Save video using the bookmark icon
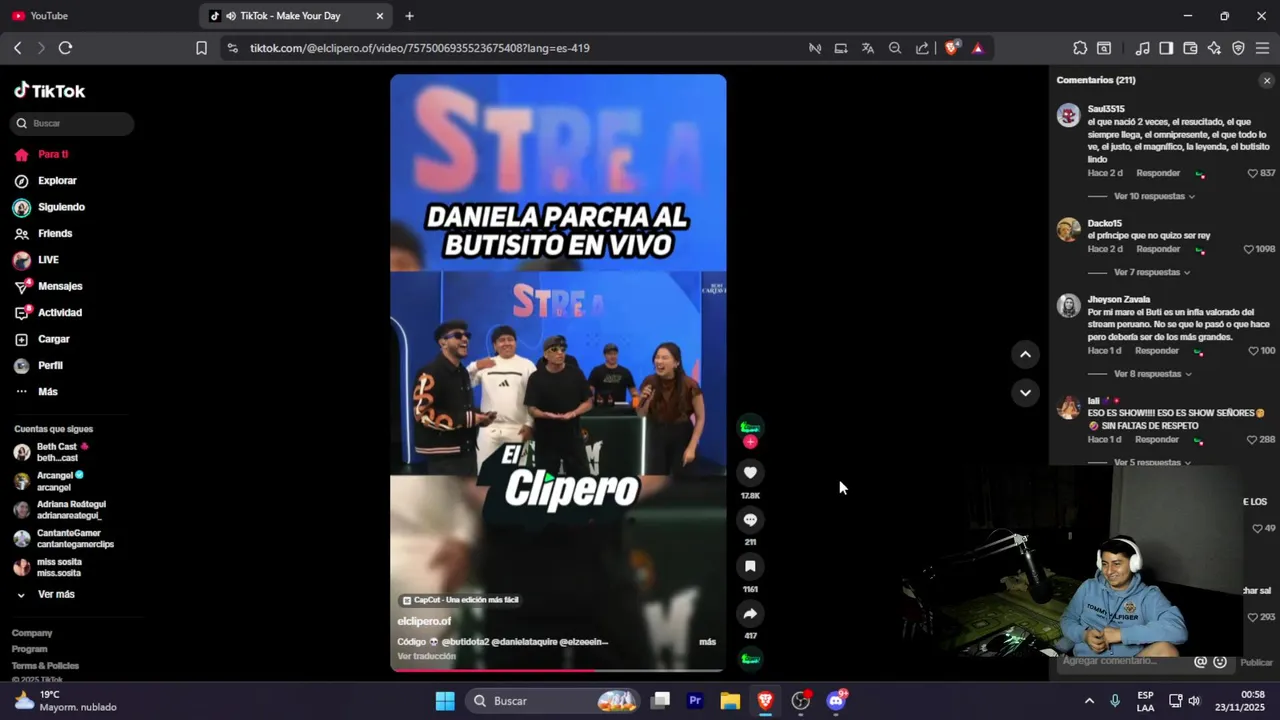This screenshot has height=720, width=1280. [x=750, y=566]
